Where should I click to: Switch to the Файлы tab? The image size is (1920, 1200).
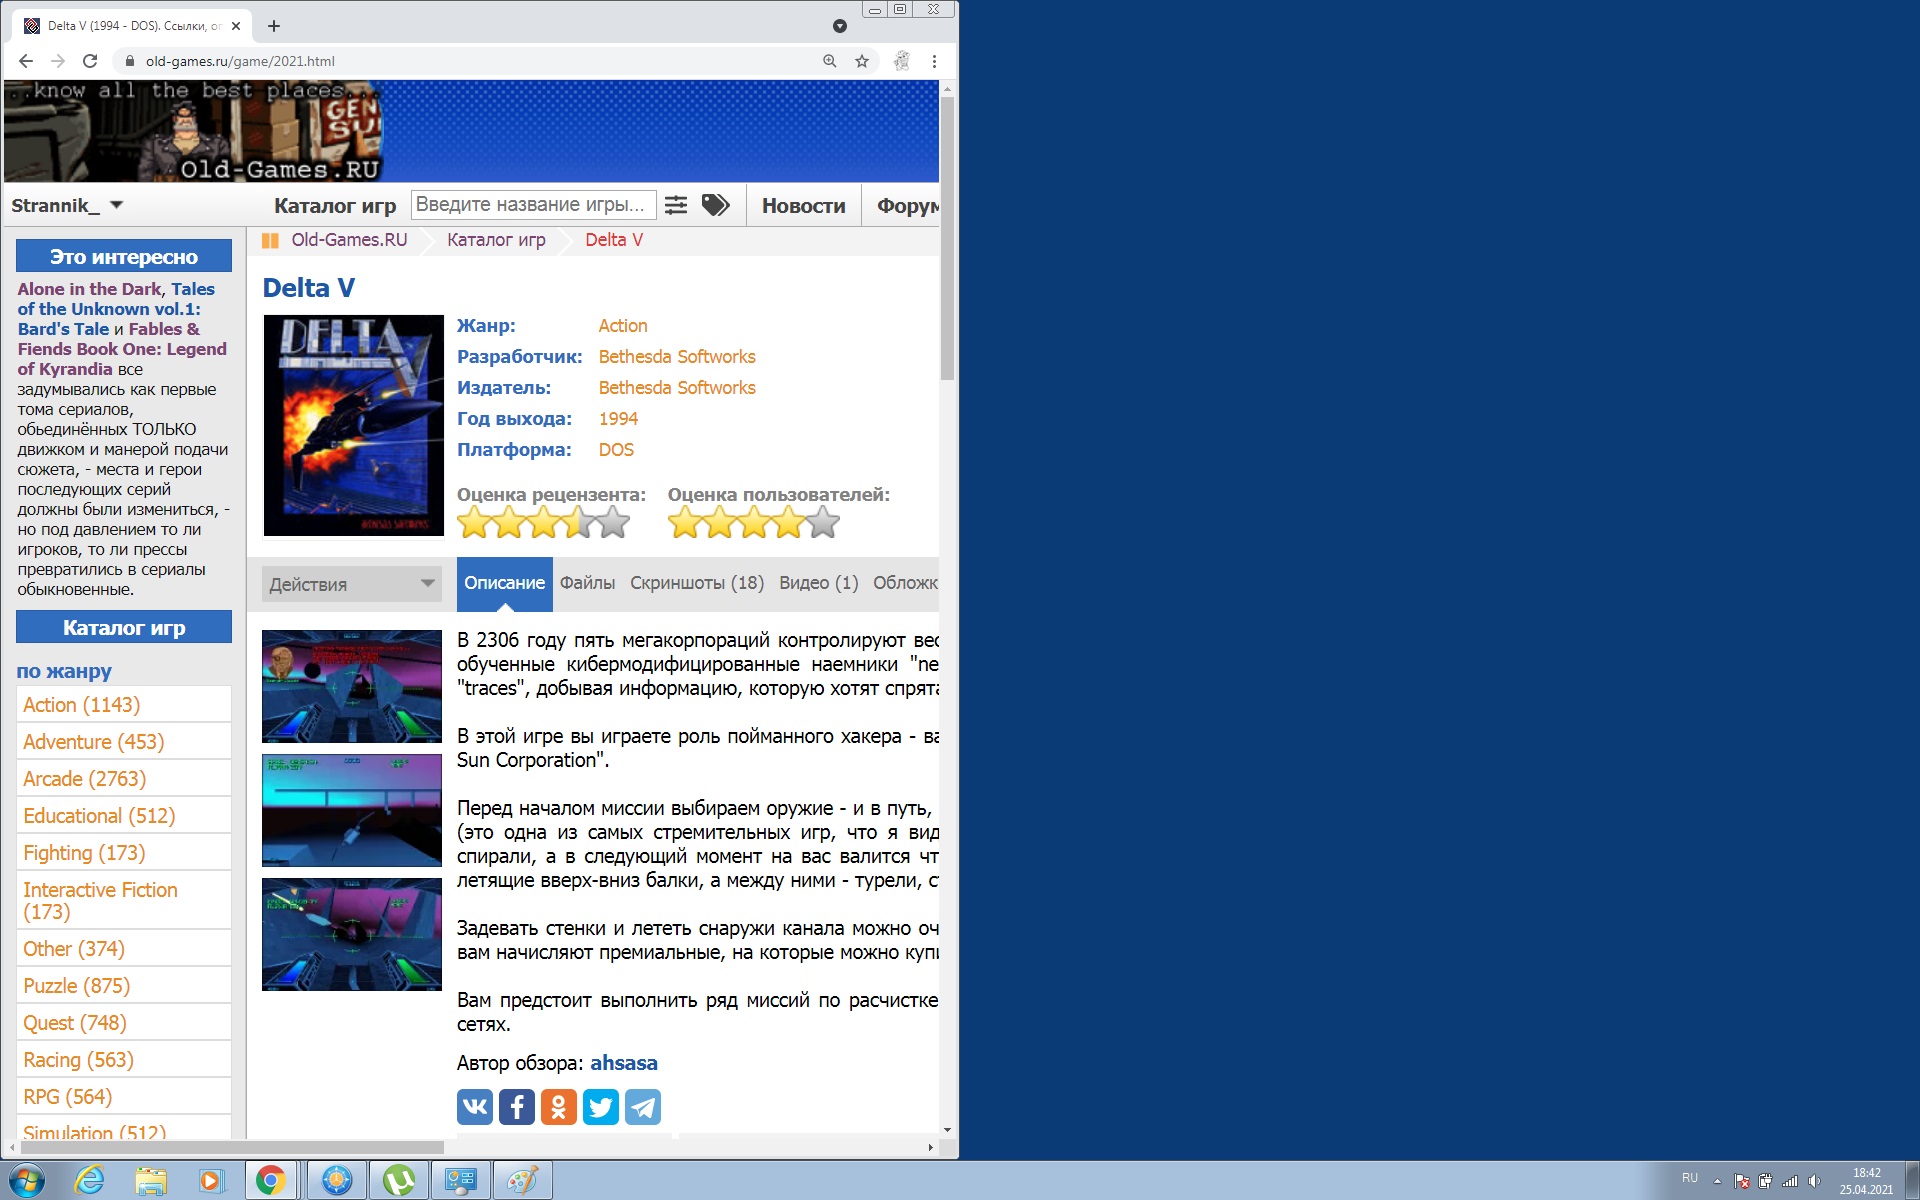[587, 583]
